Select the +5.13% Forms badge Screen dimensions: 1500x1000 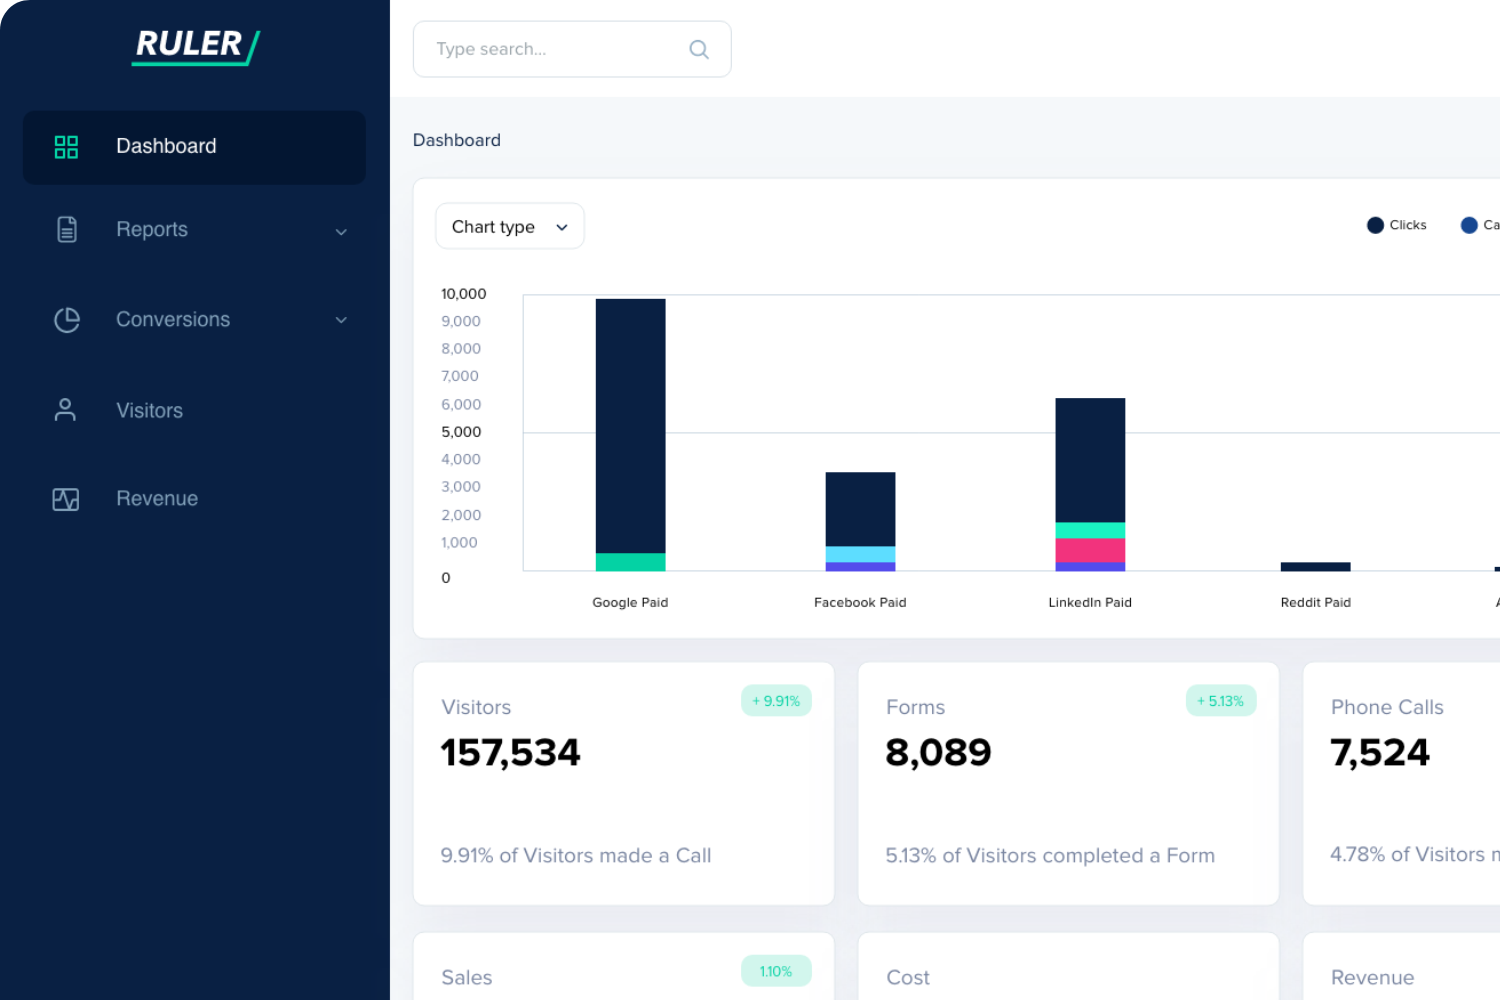coord(1220,701)
